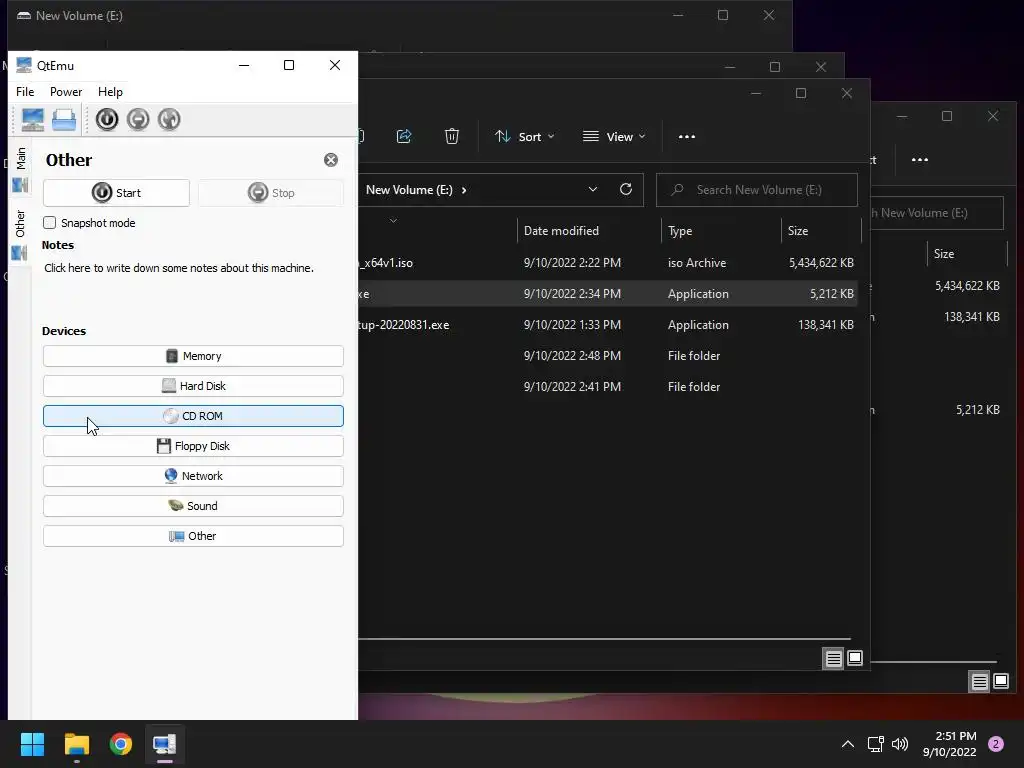Click the stop icon in QtEmu toolbar
The height and width of the screenshot is (768, 1024).
coord(138,120)
